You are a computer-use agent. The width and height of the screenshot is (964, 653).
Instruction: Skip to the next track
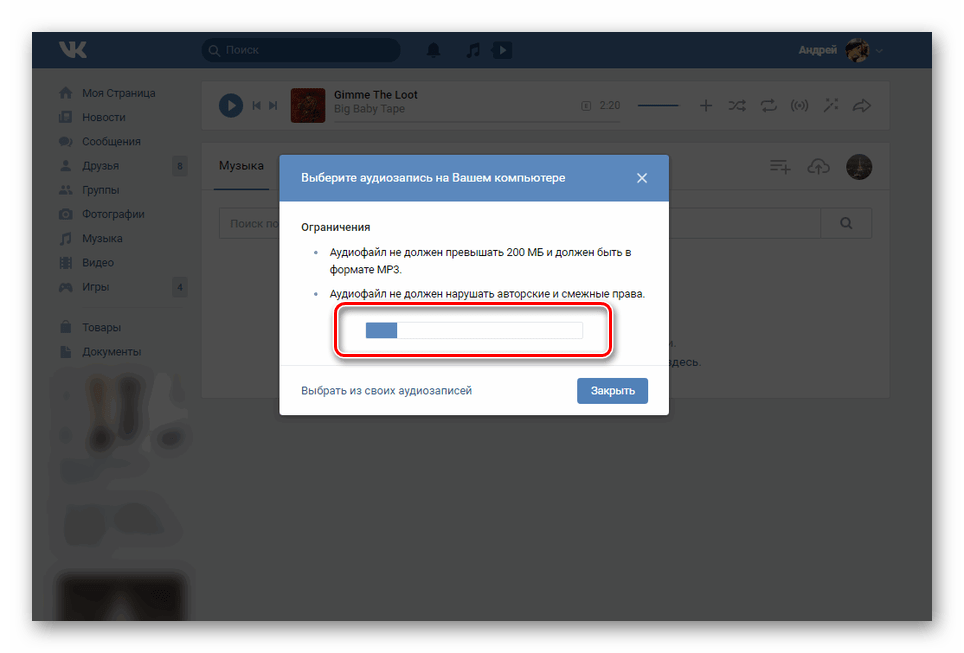click(273, 106)
